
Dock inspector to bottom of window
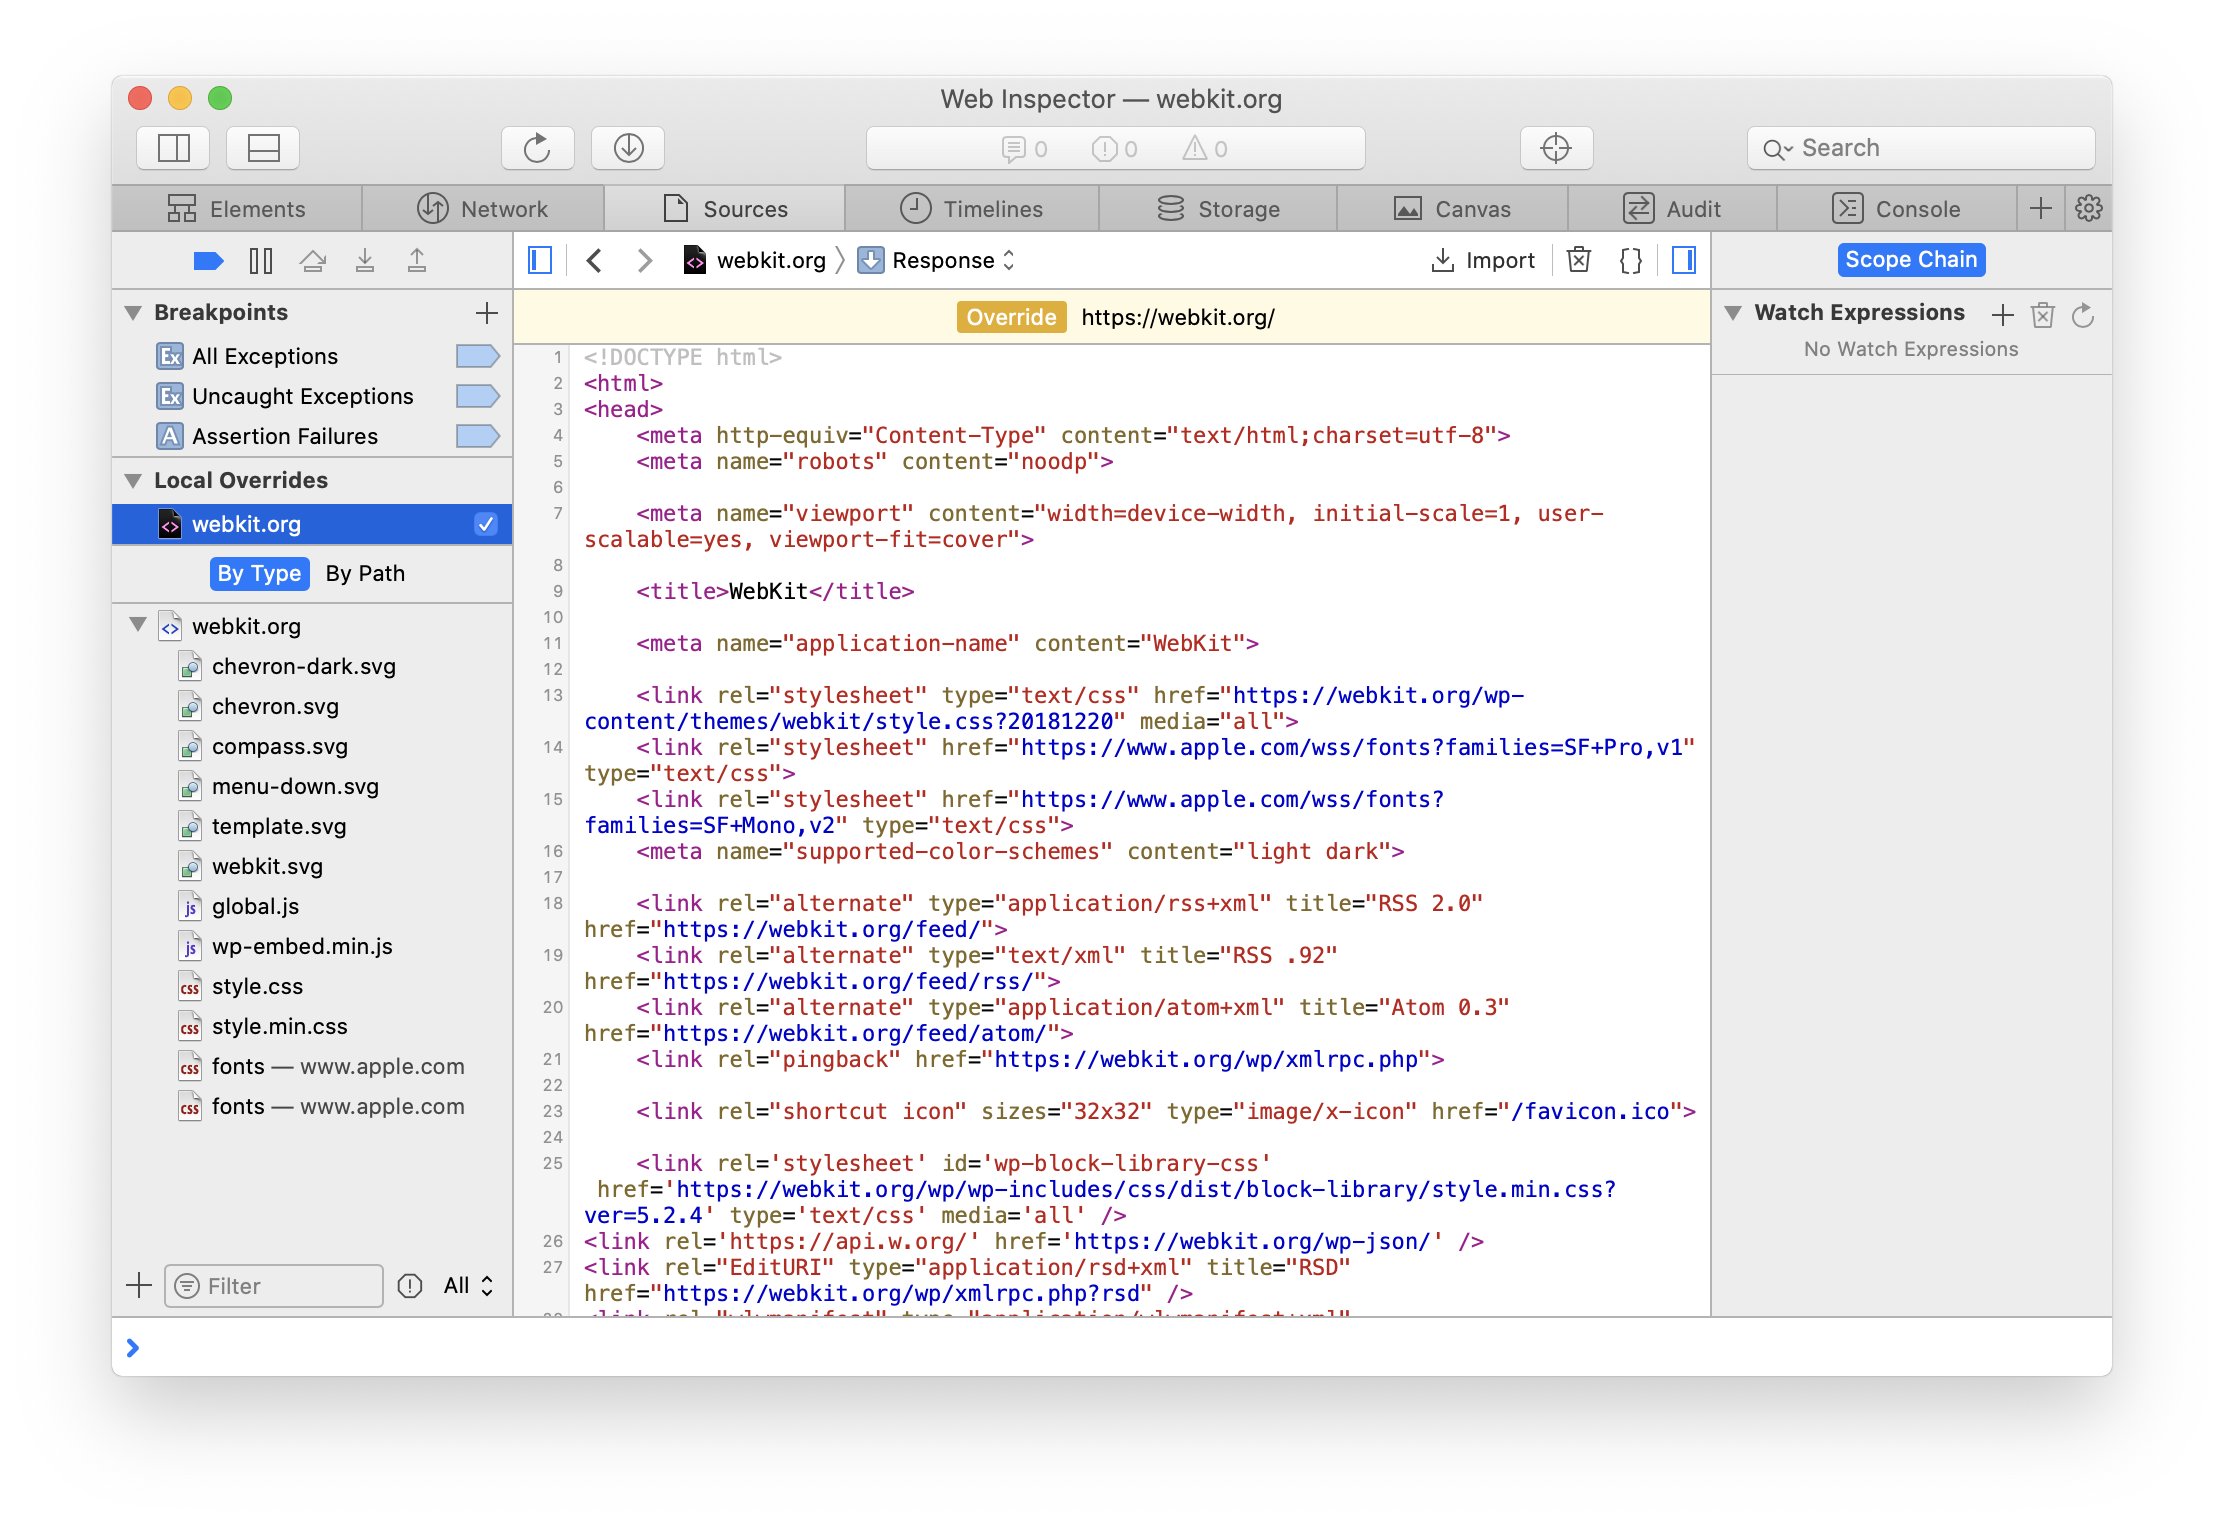263,148
